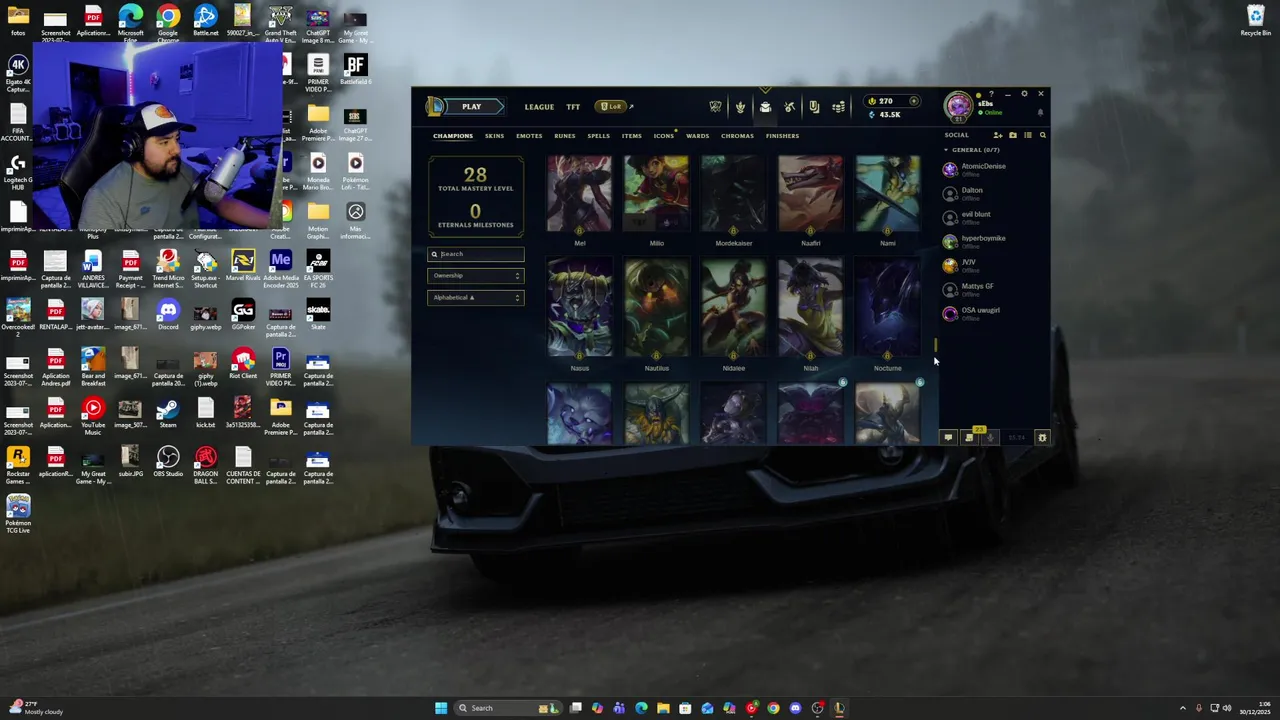Viewport: 1280px width, 720px height.
Task: Toggle the friends list view icon in Social
Action: tap(1027, 135)
